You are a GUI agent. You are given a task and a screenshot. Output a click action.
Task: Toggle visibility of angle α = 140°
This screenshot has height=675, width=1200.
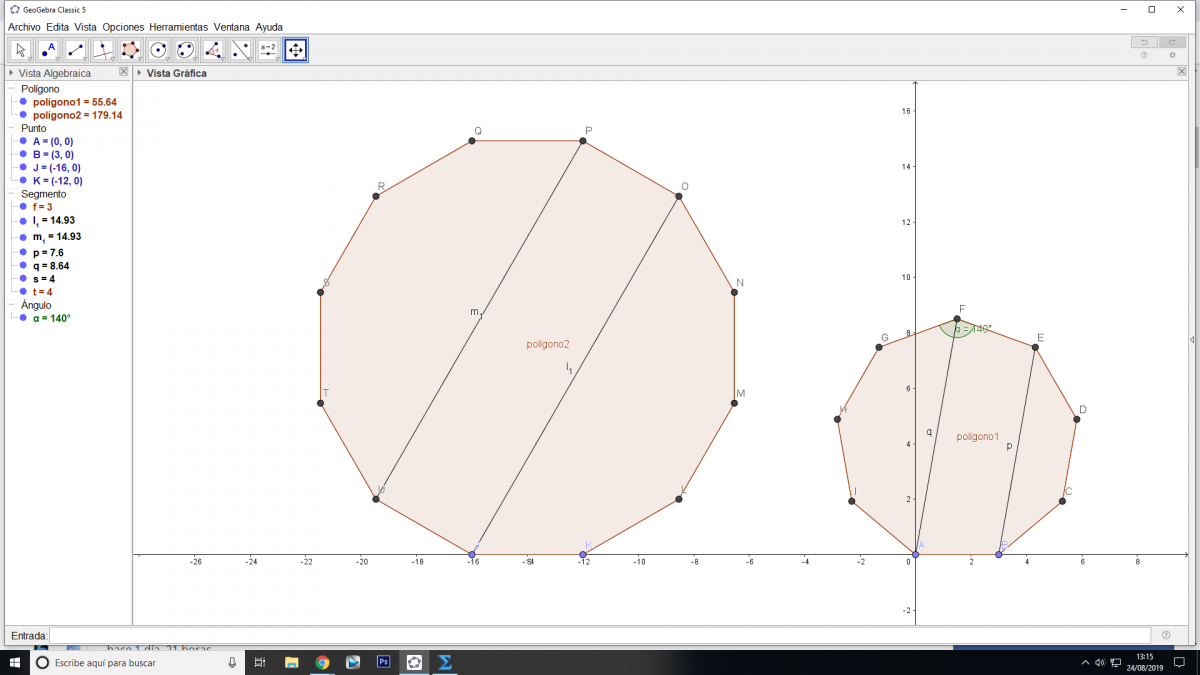(23, 318)
